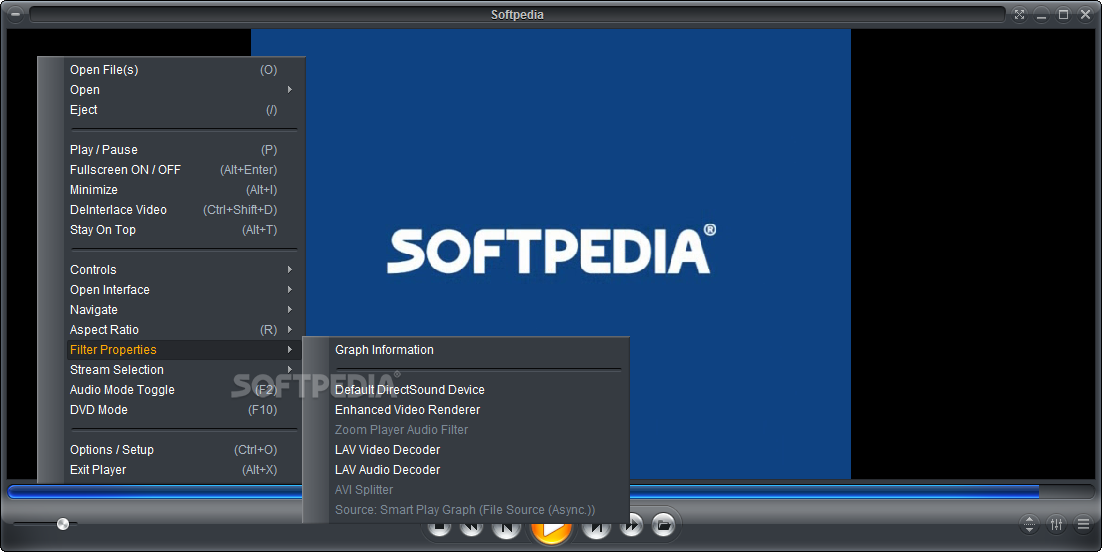Maximize the player window
This screenshot has height=552, width=1102.
[1064, 15]
